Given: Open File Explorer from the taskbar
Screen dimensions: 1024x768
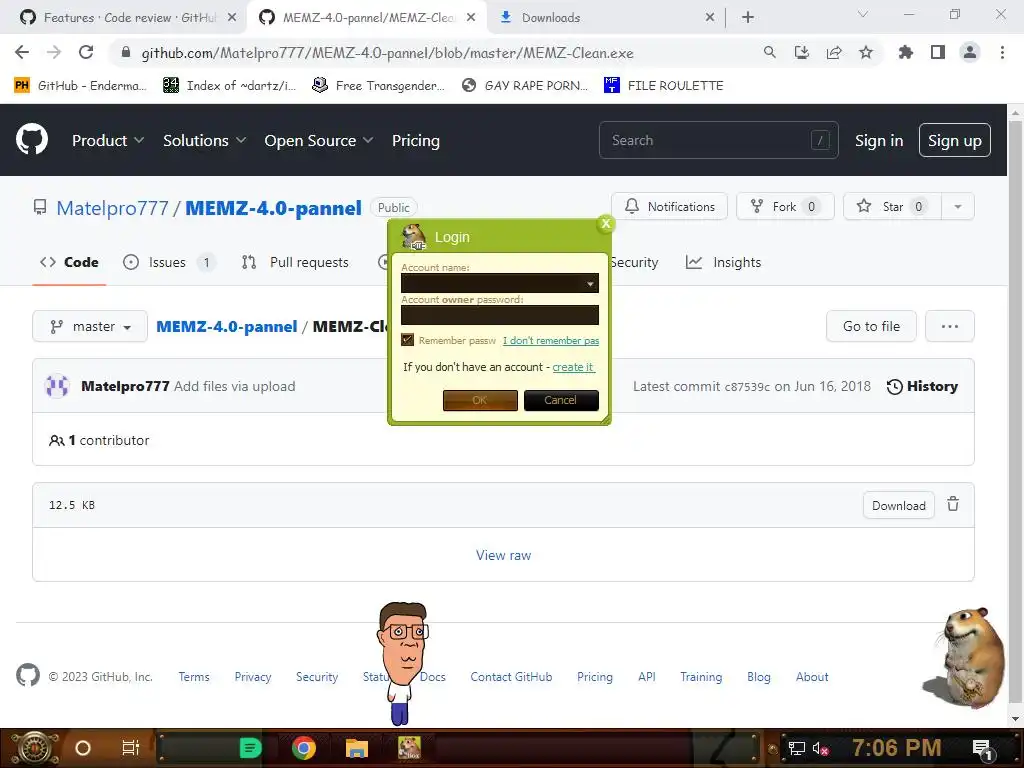Looking at the screenshot, I should [x=357, y=748].
